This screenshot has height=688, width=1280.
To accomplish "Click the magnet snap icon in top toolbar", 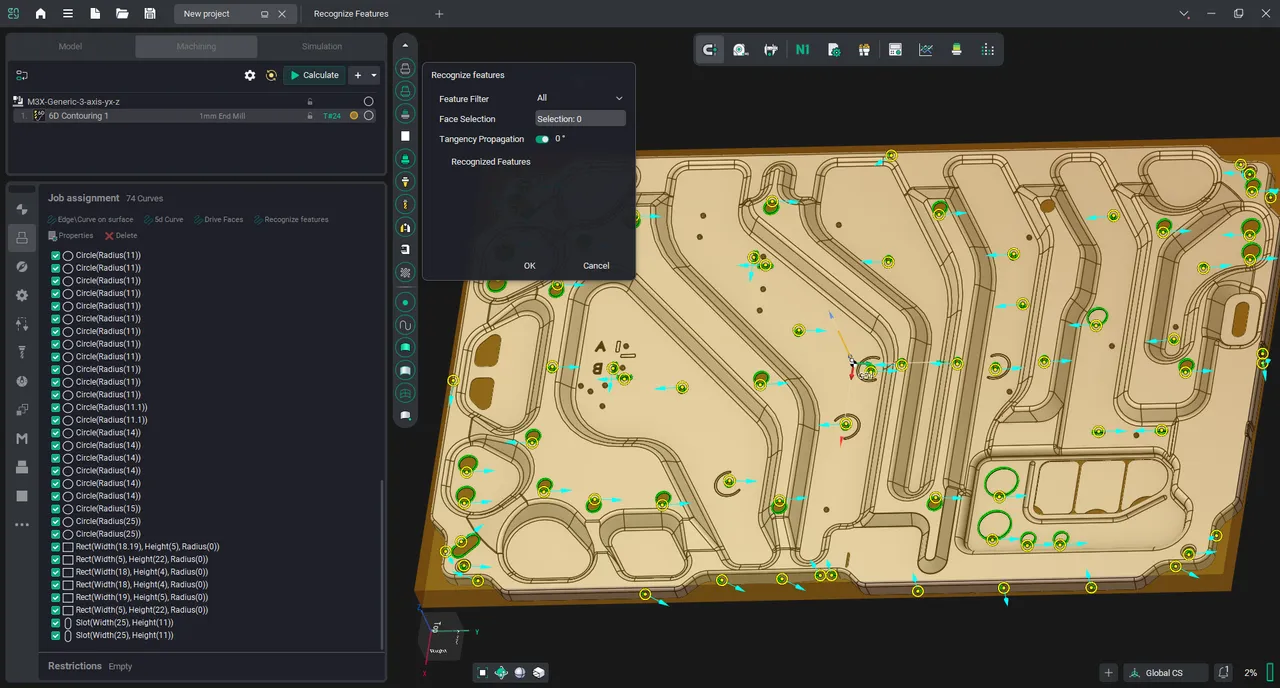I will (710, 49).
